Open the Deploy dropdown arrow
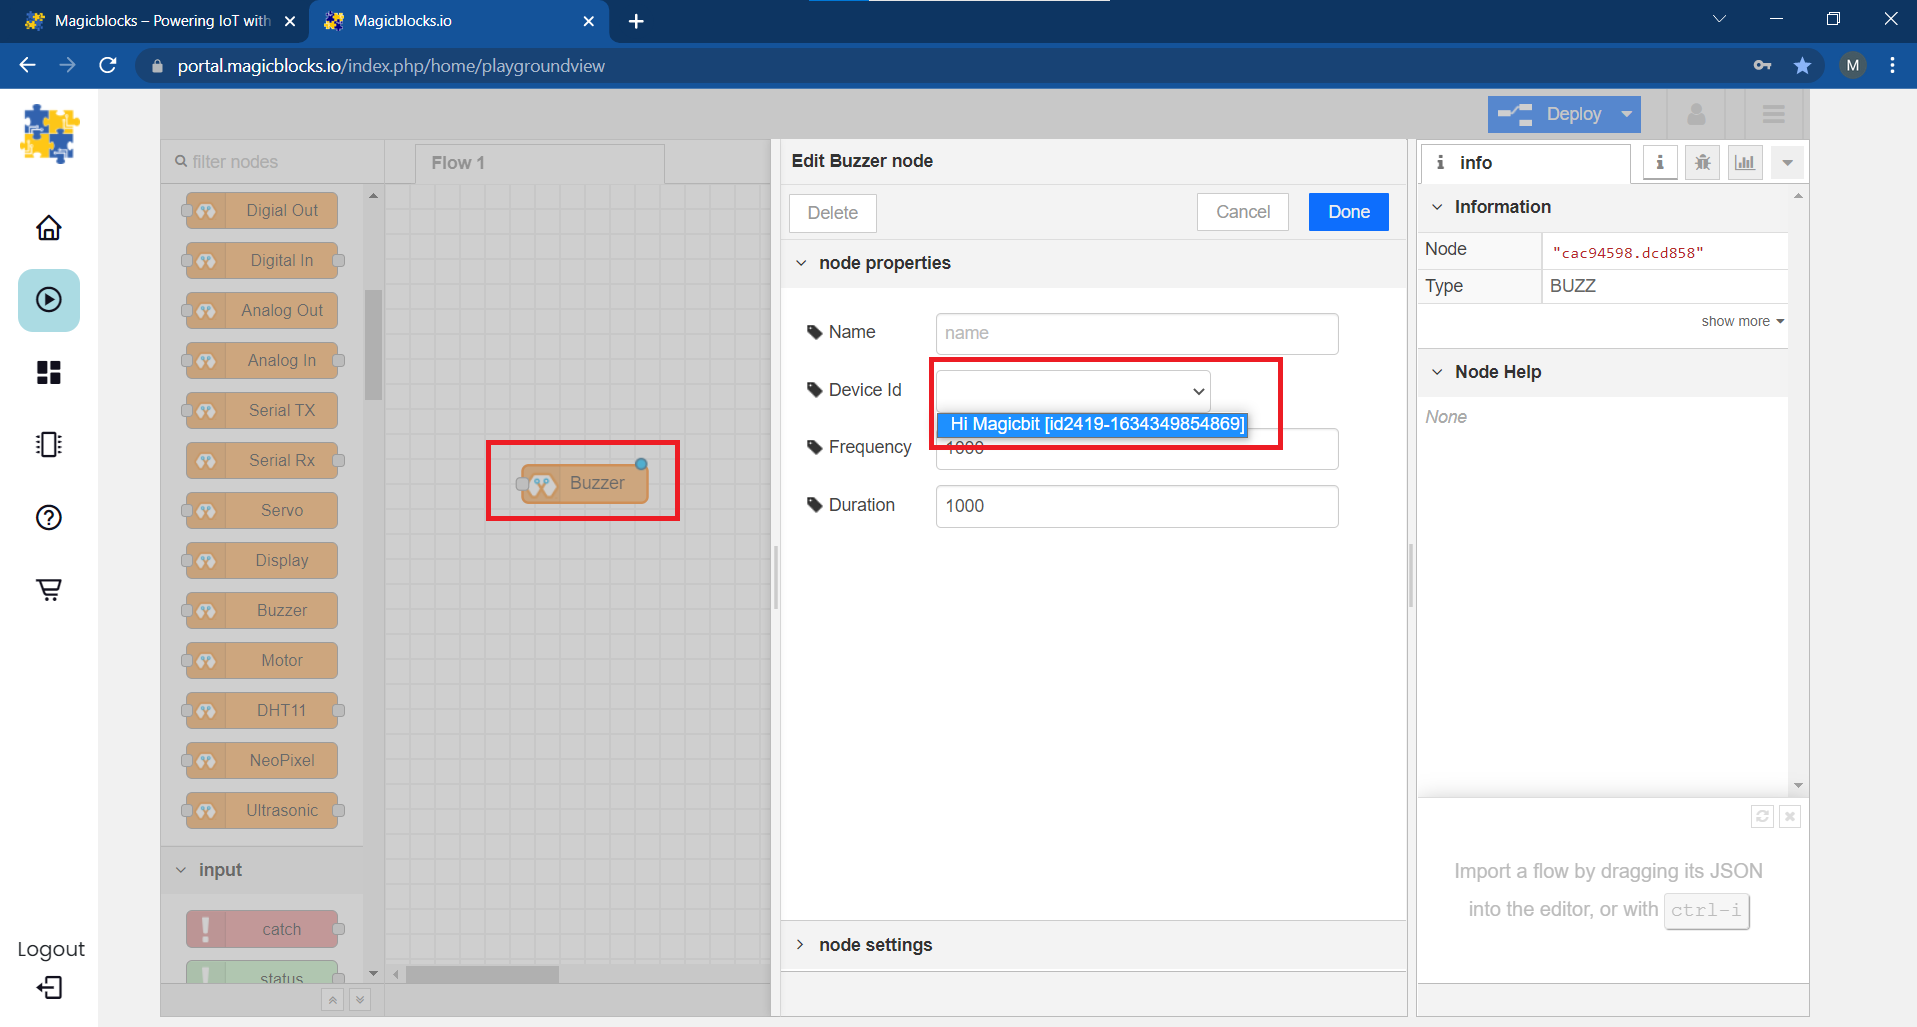The height and width of the screenshot is (1027, 1917). (x=1627, y=114)
